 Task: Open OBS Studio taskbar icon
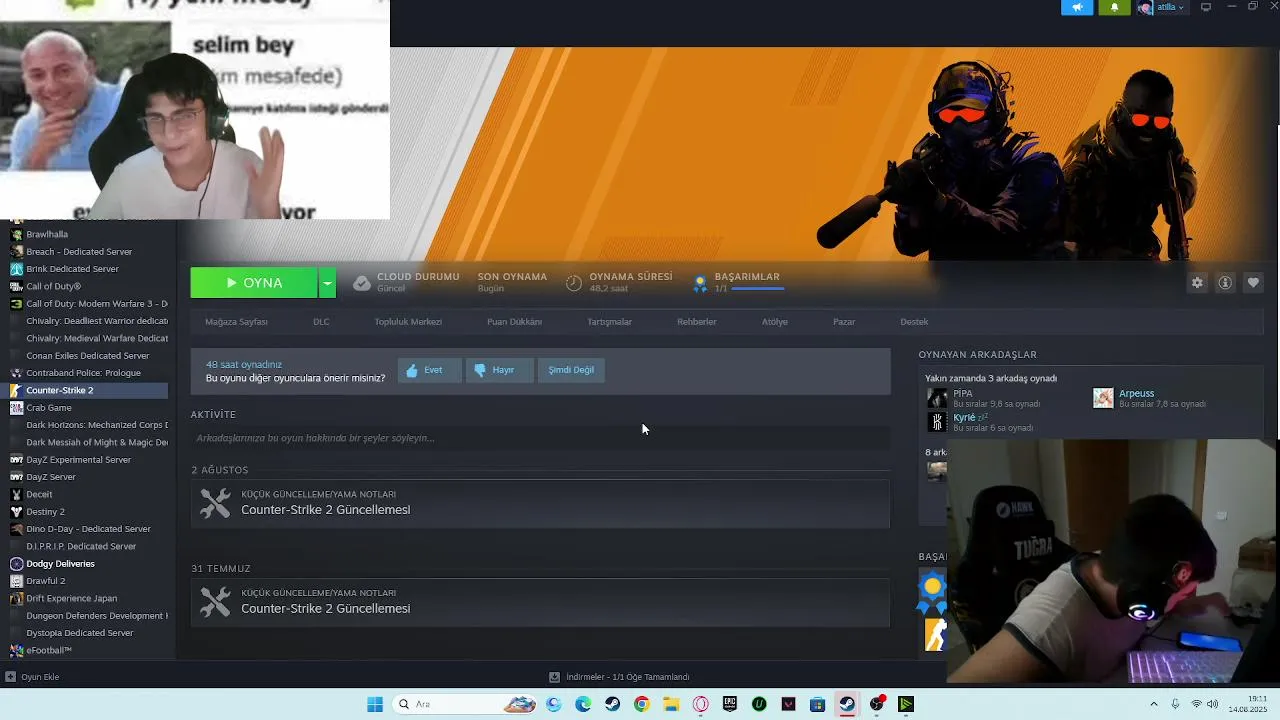click(x=877, y=704)
